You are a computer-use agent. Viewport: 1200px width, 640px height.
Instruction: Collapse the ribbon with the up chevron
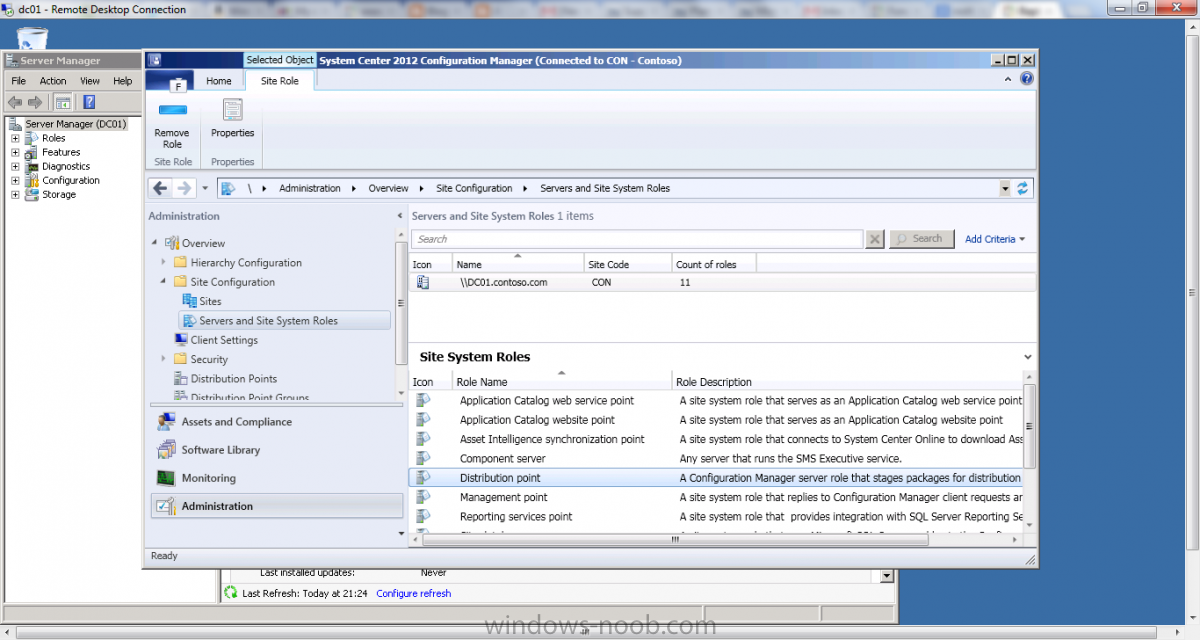pos(1010,80)
